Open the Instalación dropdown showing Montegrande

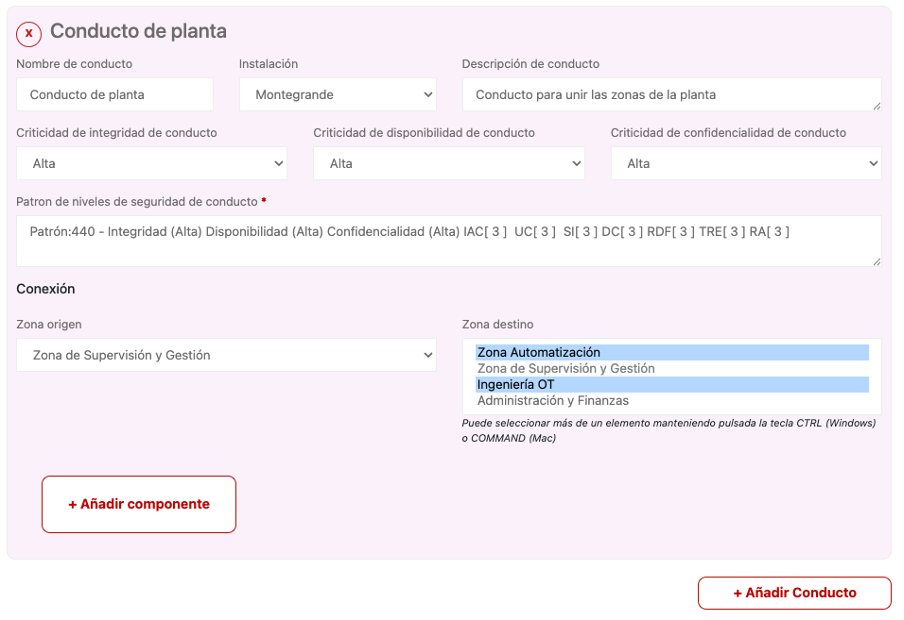[338, 95]
